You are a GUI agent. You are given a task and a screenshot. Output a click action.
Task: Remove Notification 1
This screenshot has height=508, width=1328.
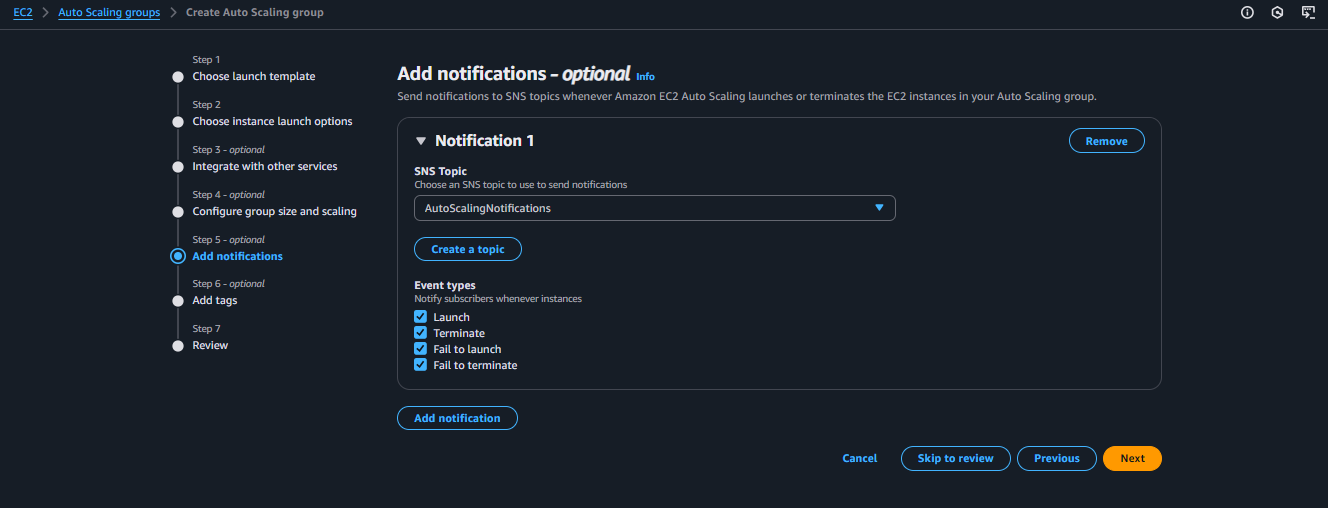[1106, 141]
